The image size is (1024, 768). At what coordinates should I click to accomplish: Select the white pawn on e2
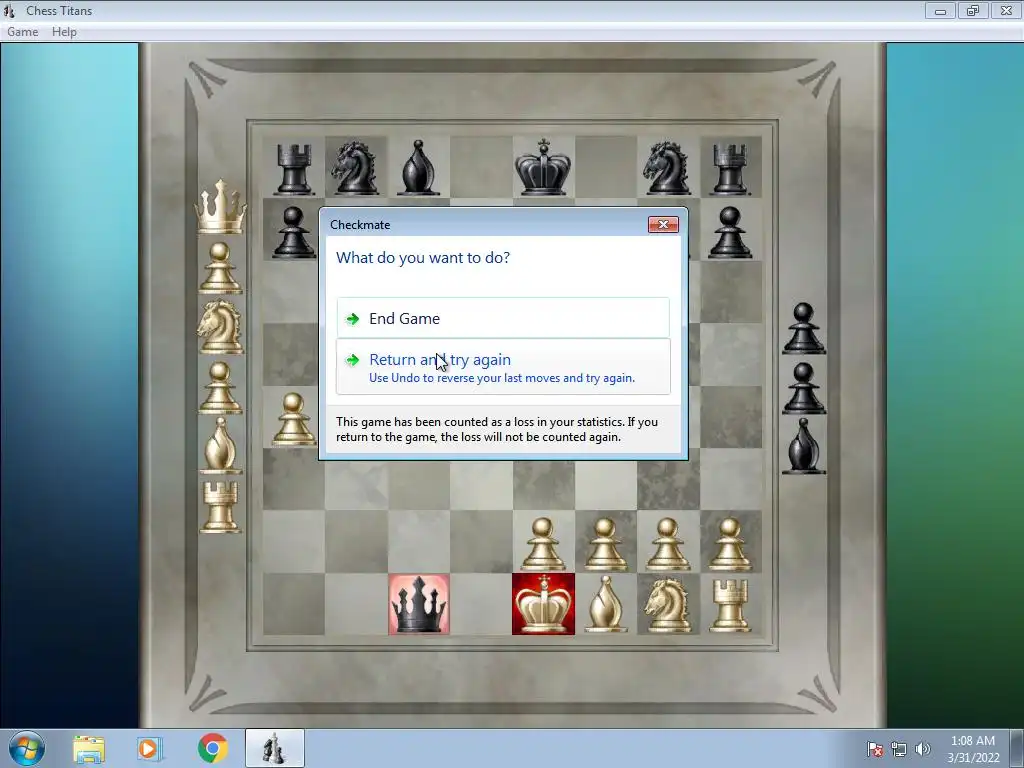coord(543,544)
